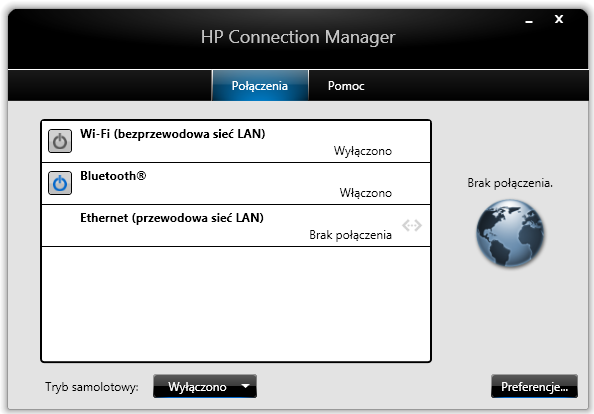Close the HP Connection Manager window
Viewport: 594px width, 414px height.
(559, 19)
